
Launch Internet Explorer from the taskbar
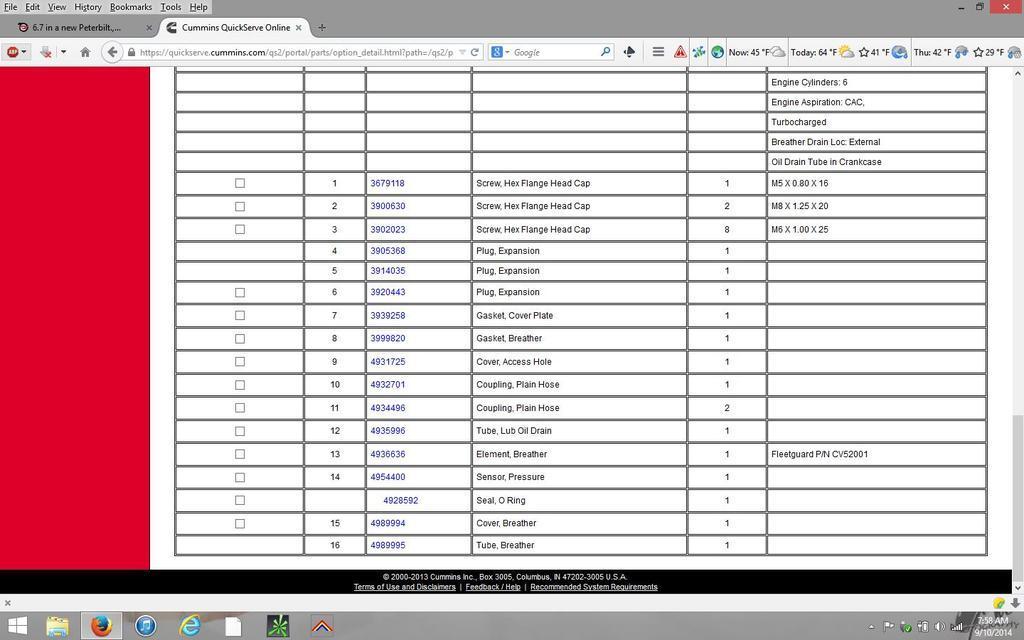tap(189, 626)
